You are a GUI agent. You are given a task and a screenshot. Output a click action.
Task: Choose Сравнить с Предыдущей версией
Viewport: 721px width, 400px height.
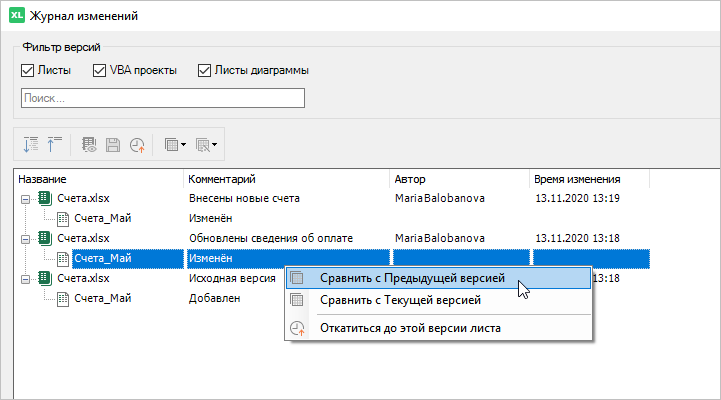click(x=412, y=278)
